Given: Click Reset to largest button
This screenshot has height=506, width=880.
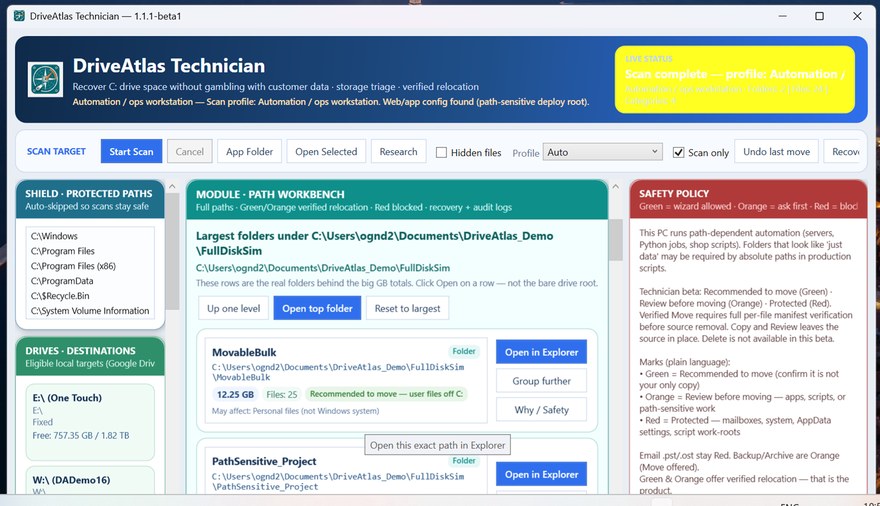Looking at the screenshot, I should tap(407, 309).
